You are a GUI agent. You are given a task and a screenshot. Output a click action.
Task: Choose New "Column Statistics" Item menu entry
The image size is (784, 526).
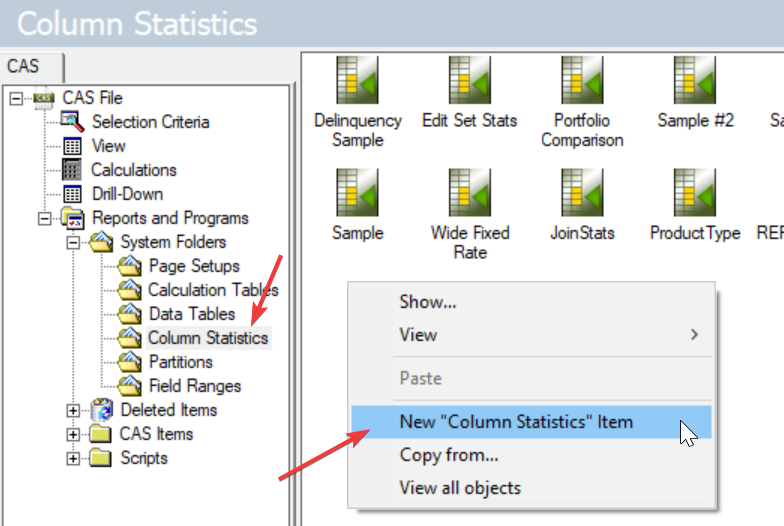coord(515,421)
